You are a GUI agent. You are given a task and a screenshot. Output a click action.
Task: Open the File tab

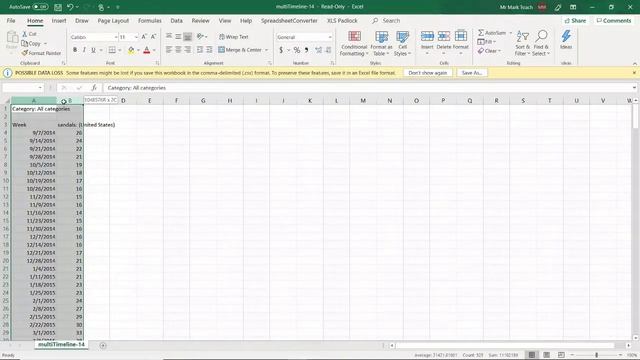click(11, 20)
